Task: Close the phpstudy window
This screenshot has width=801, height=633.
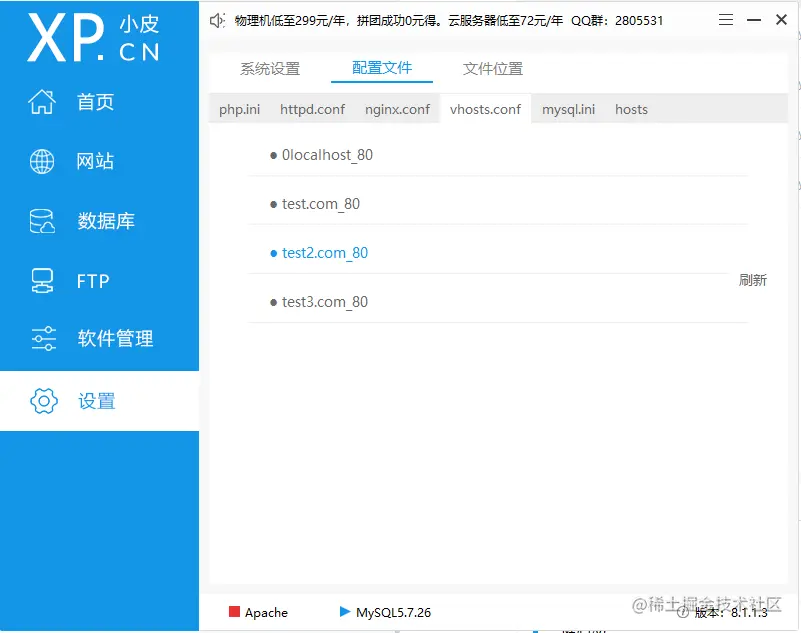Action: pyautogui.click(x=781, y=20)
